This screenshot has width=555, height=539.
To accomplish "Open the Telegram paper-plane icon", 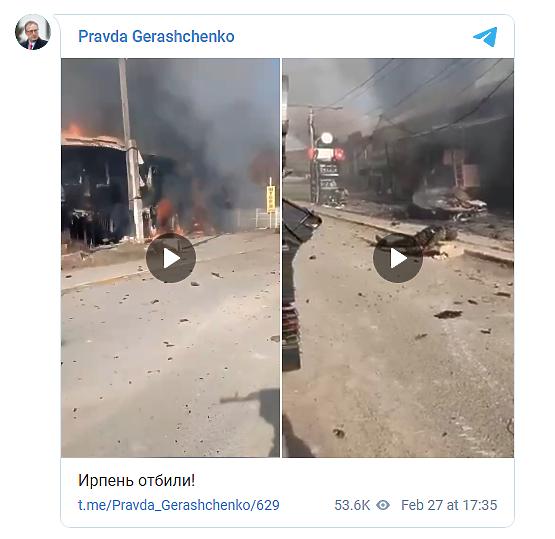I will (485, 36).
